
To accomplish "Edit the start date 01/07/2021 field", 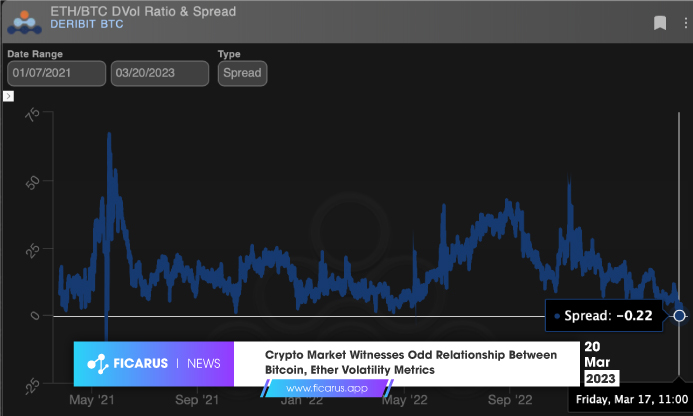I will click(57, 73).
